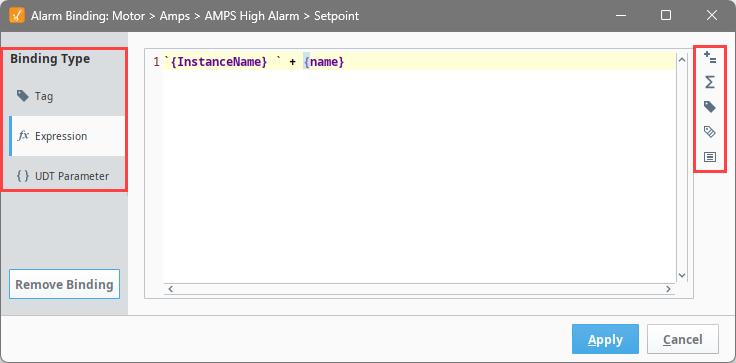Click the operators plus-equals icon
Viewport: 736px width, 363px height.
pyautogui.click(x=710, y=58)
